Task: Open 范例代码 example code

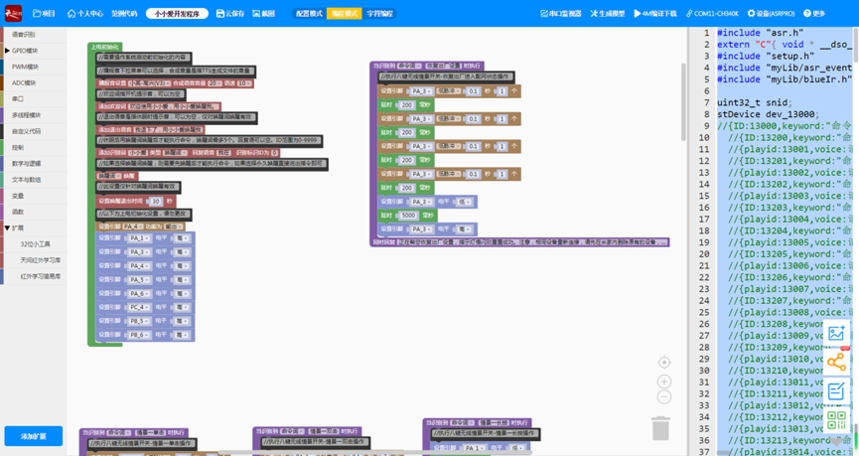Action: (124, 13)
